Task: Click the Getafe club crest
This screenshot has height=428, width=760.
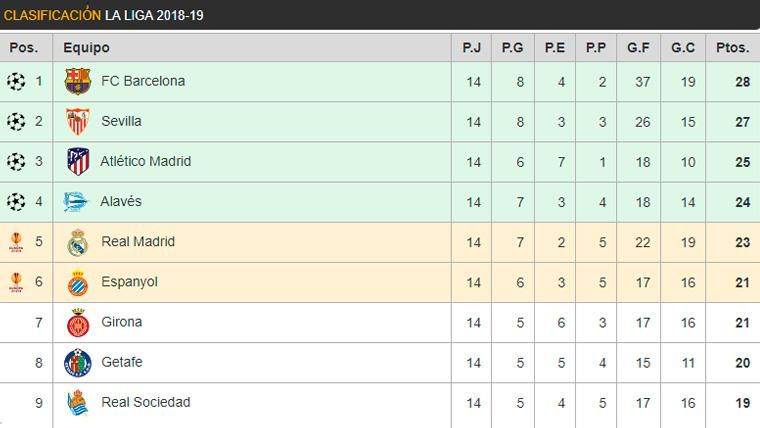Action: (77, 363)
